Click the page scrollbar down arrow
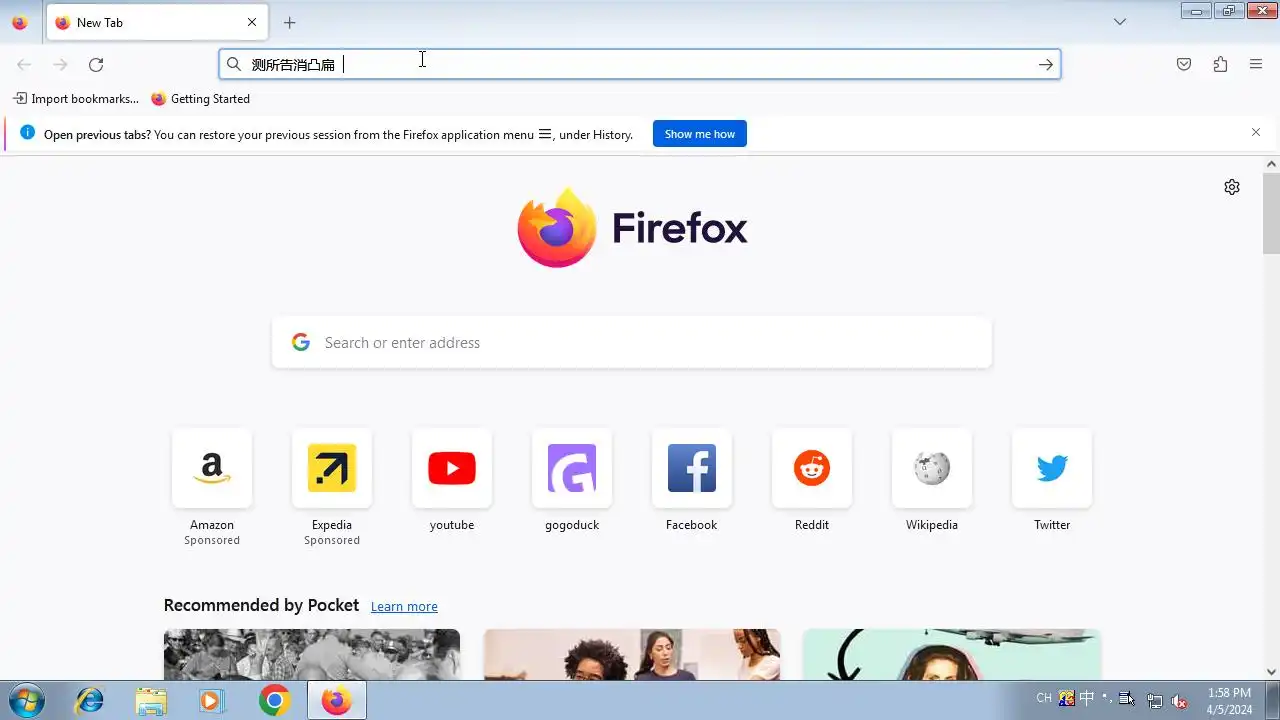This screenshot has width=1280, height=720. coord(1271,672)
